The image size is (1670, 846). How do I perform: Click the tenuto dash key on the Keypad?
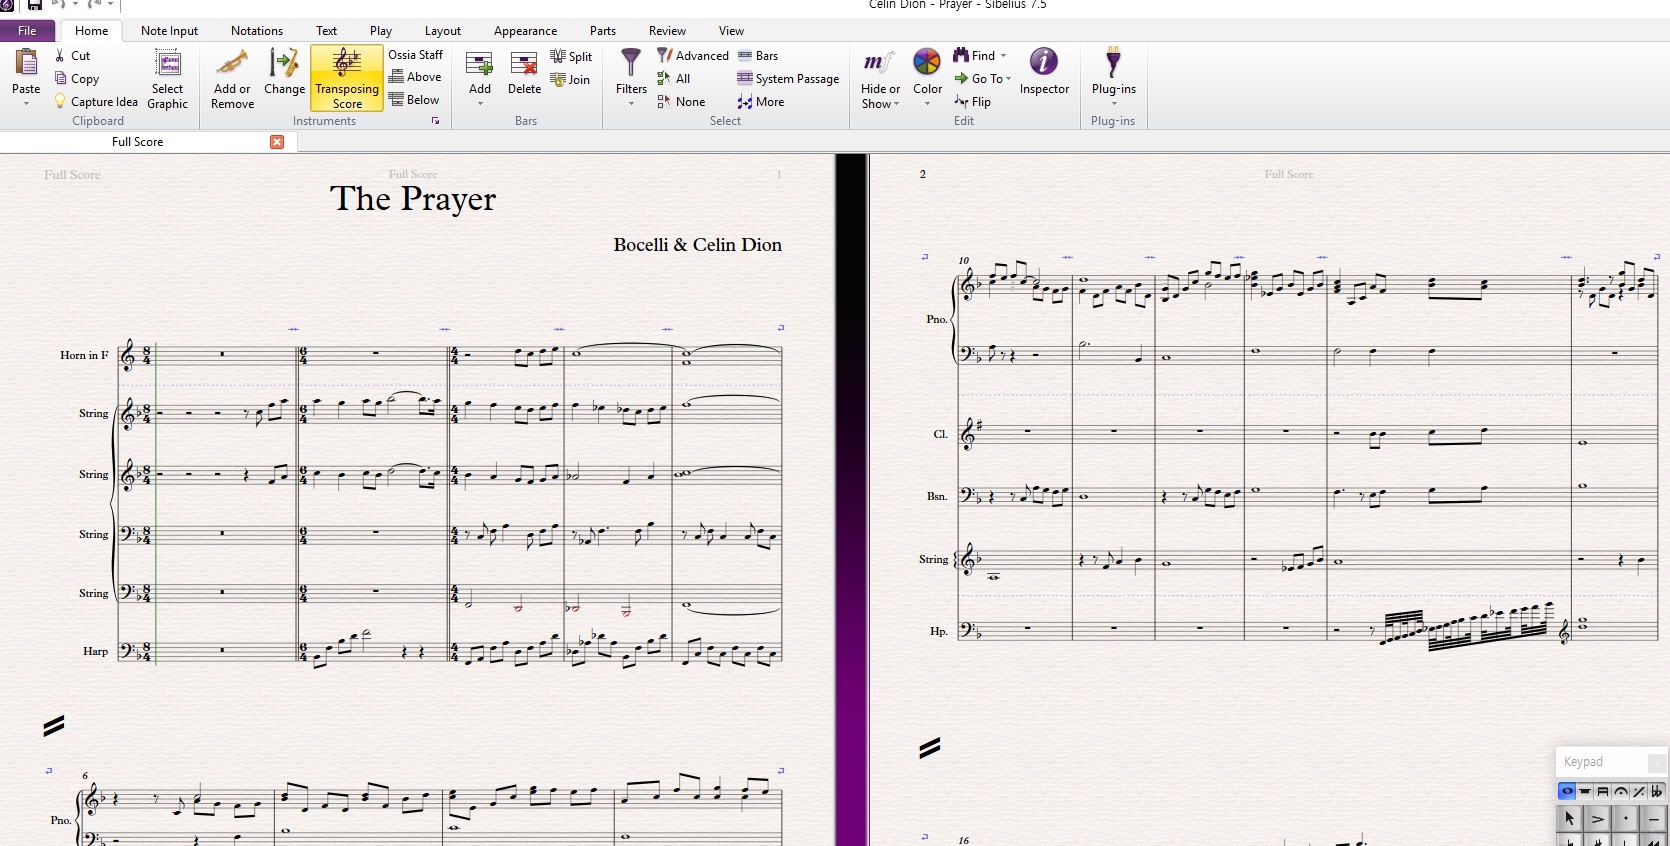tap(1654, 819)
